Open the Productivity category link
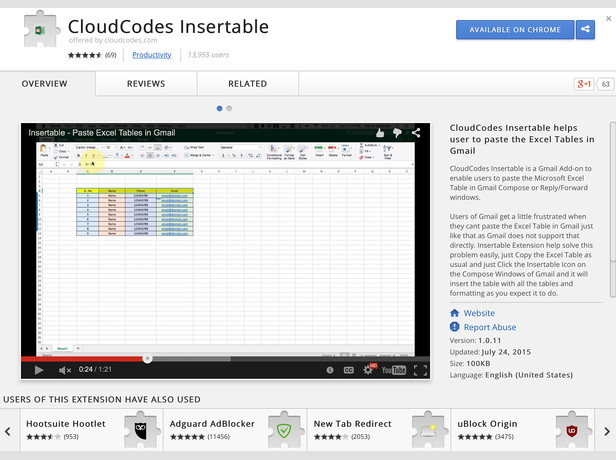616x460 pixels. pyautogui.click(x=152, y=55)
